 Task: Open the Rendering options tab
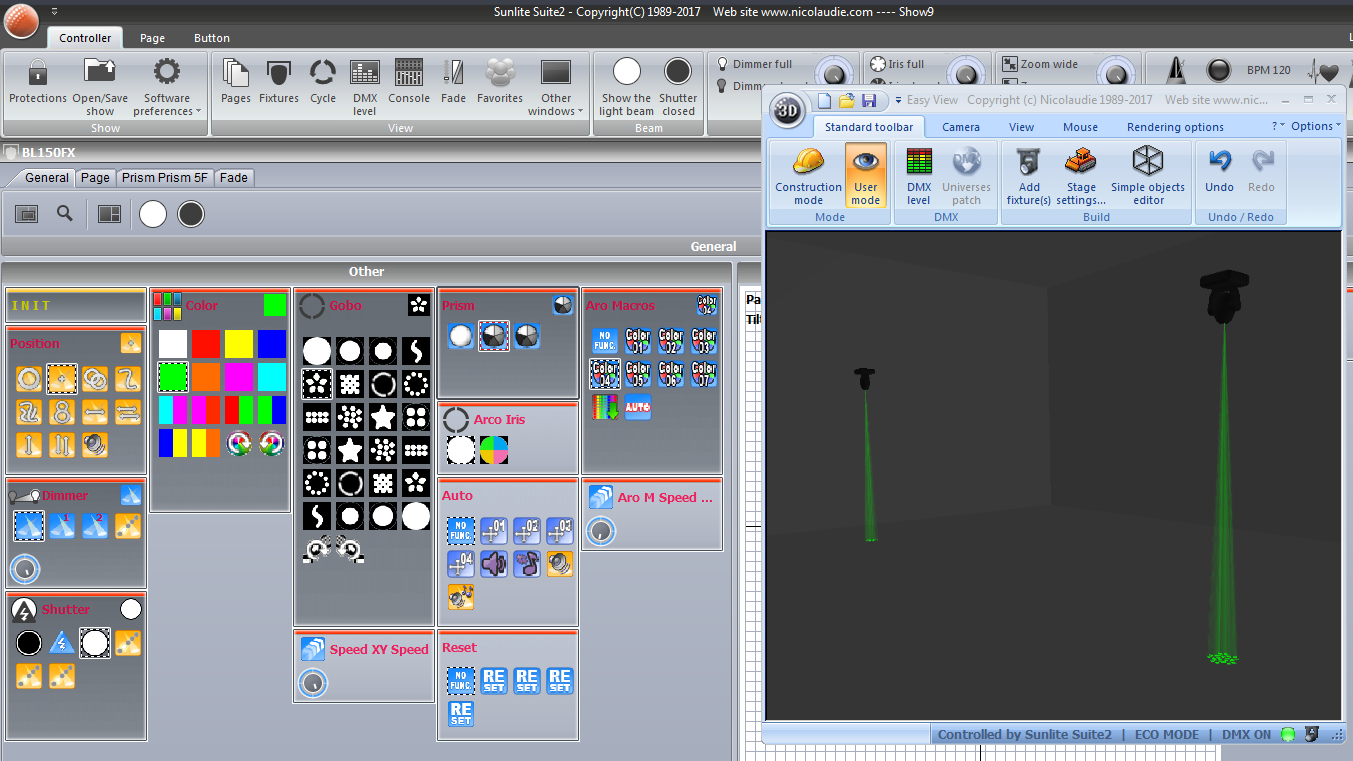pyautogui.click(x=1175, y=127)
